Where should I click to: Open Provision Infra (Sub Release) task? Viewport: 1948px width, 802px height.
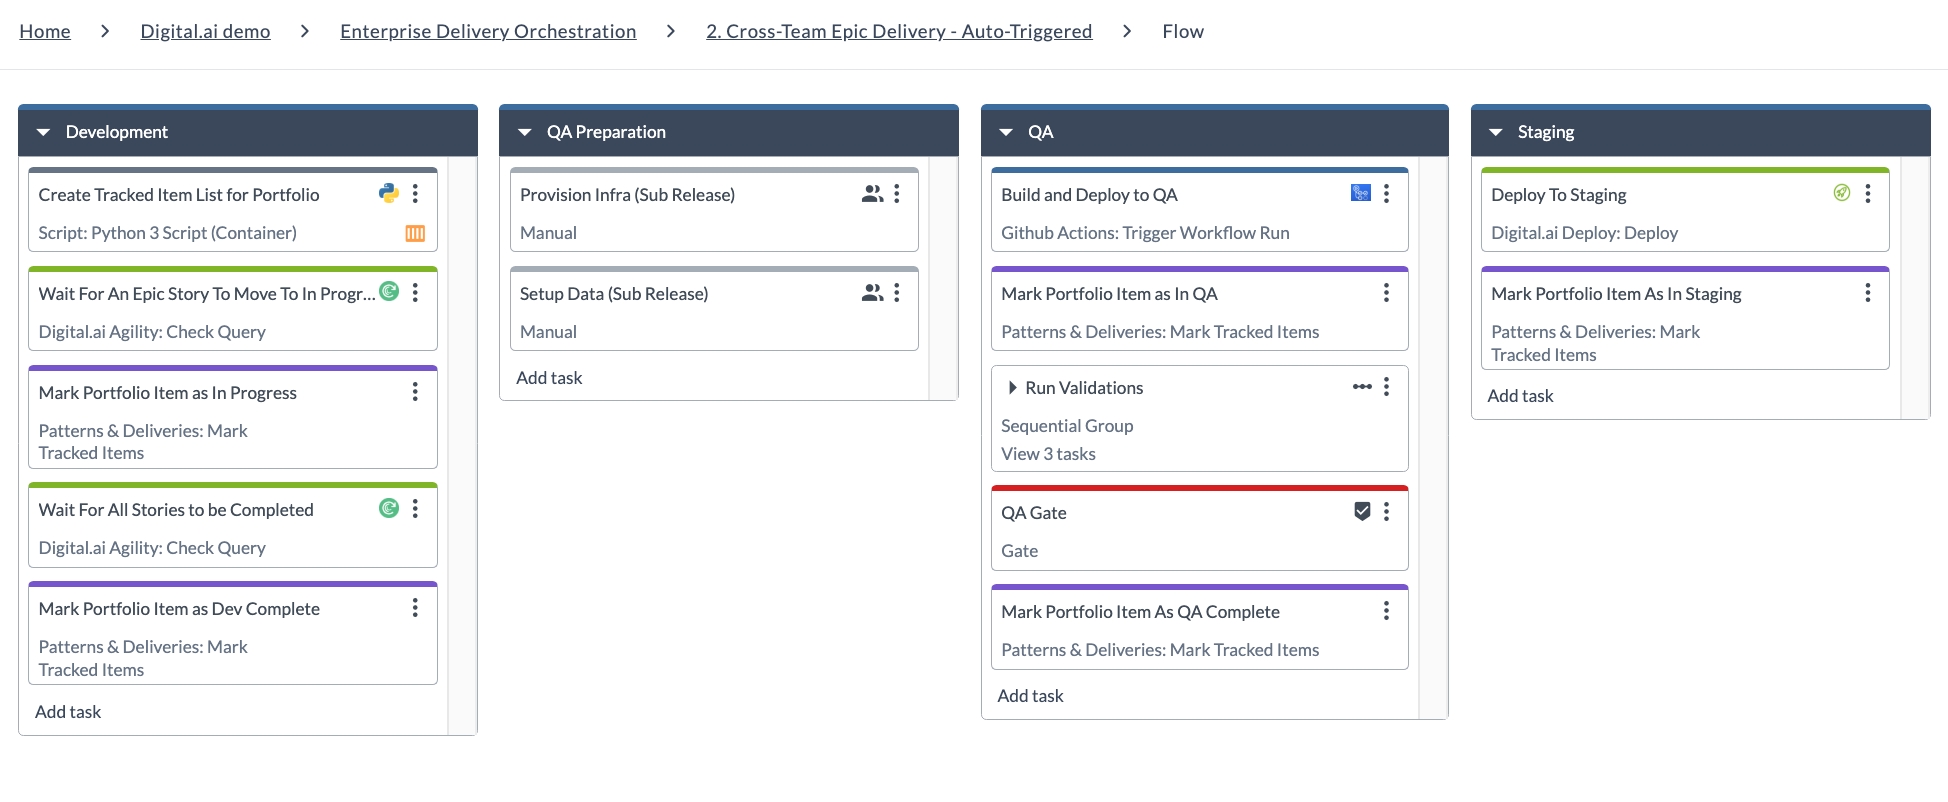(627, 195)
